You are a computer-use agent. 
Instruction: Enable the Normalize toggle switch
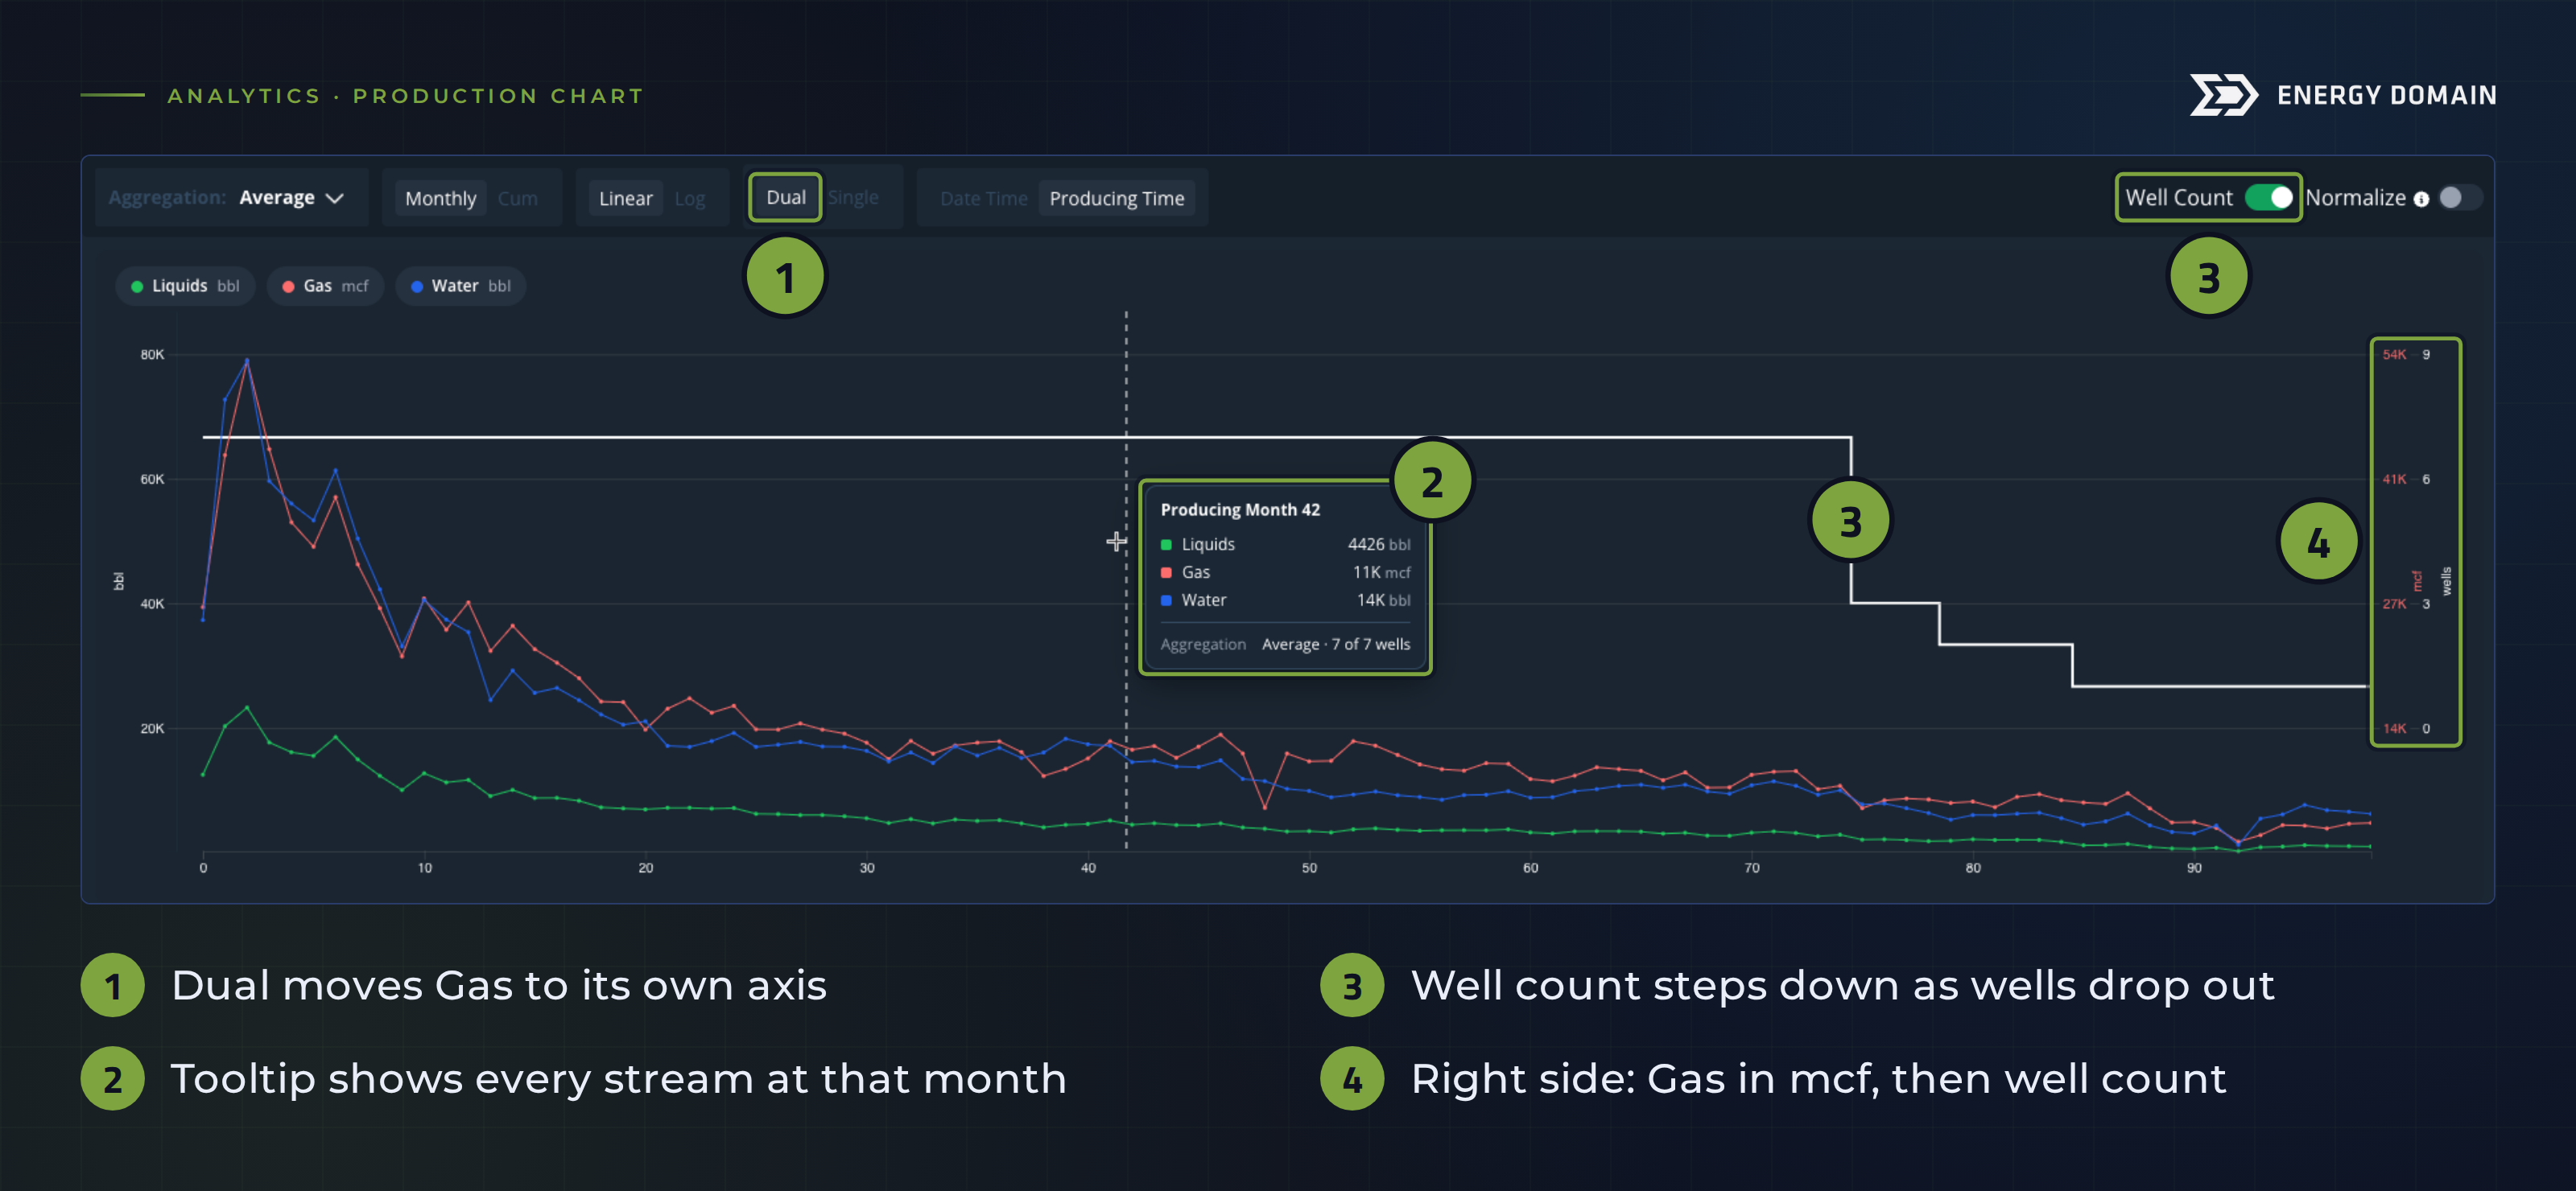(x=2459, y=198)
